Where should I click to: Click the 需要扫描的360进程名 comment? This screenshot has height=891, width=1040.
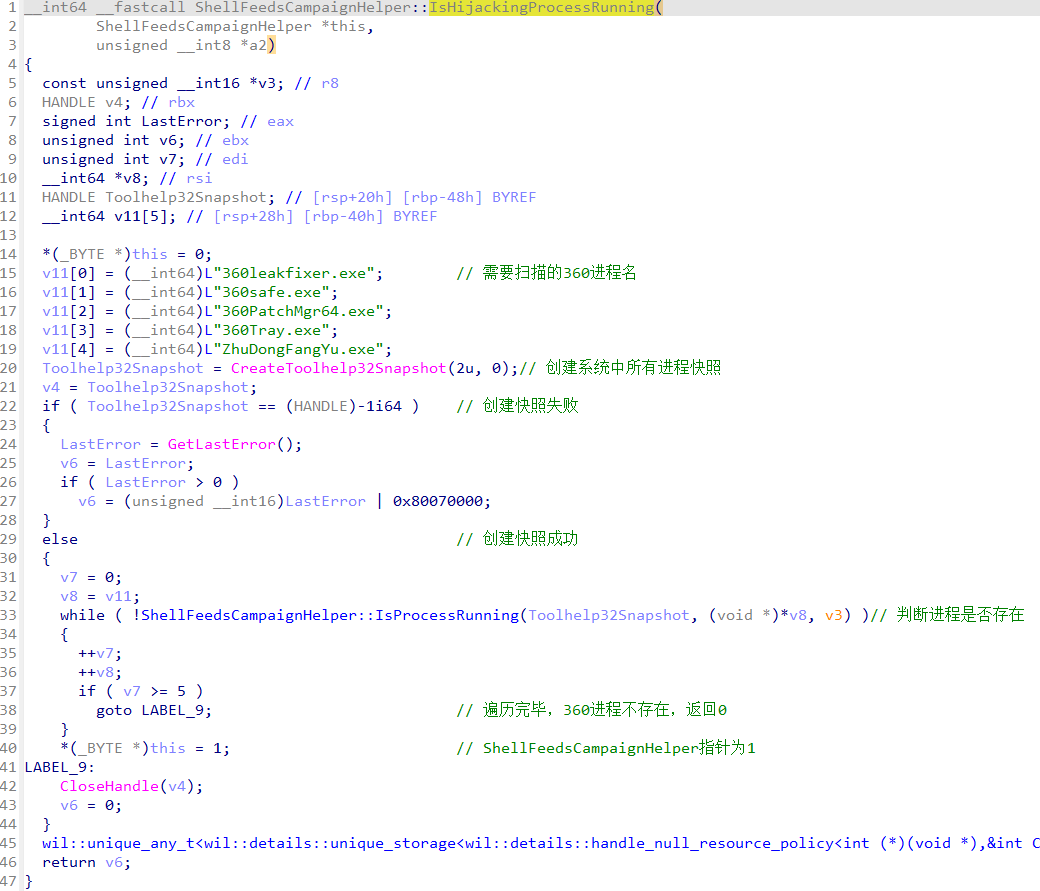pyautogui.click(x=559, y=273)
